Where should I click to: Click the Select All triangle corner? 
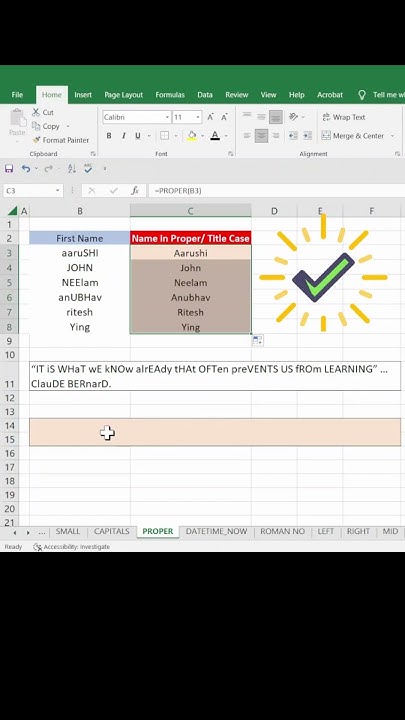(12, 211)
